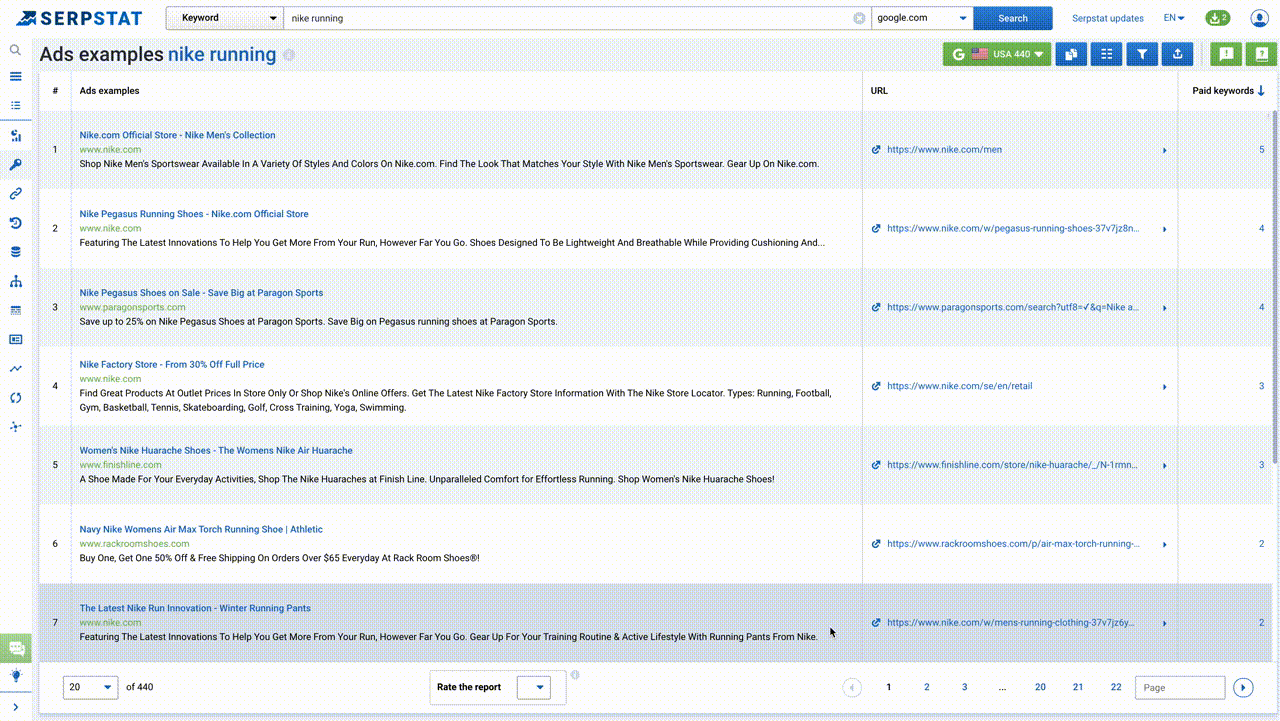Open the green chat widget icon
The height and width of the screenshot is (721, 1280).
pos(15,648)
